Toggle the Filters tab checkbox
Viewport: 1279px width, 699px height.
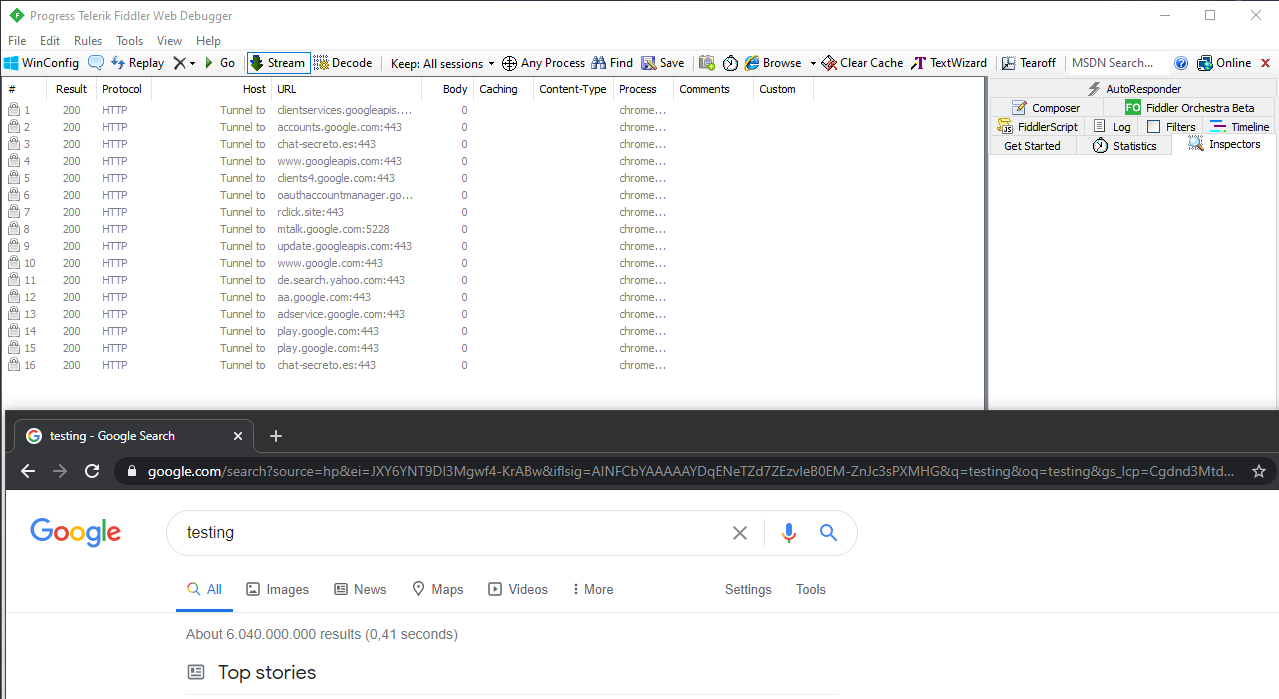1154,127
